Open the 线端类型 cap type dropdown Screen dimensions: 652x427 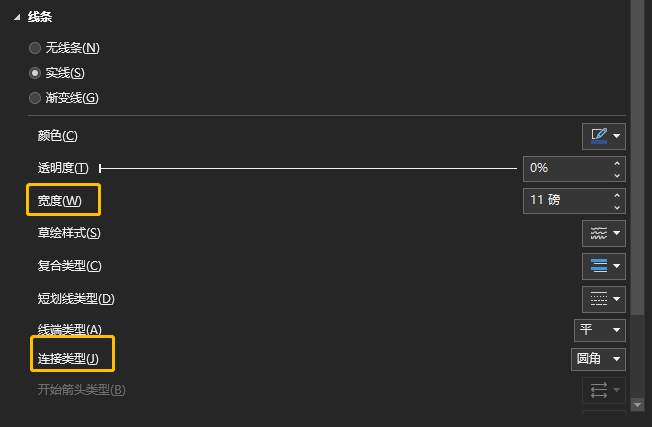point(600,329)
